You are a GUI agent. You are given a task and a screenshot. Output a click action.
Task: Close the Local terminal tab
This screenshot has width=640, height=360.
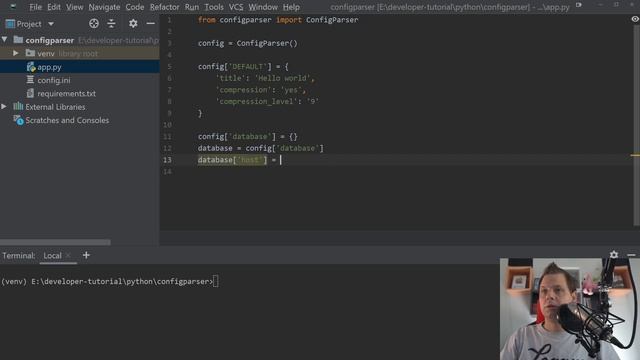68,255
